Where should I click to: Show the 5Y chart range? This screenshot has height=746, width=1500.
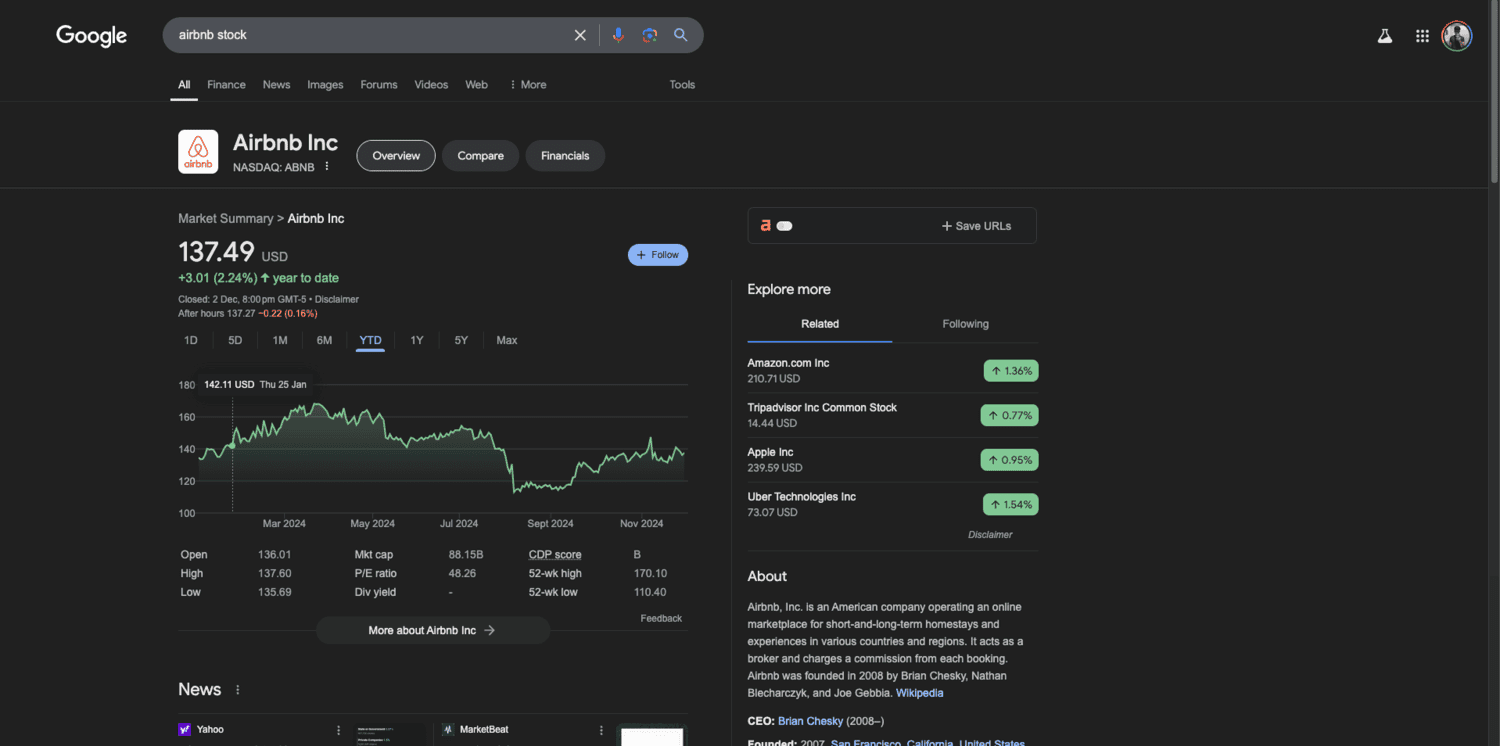pos(461,341)
